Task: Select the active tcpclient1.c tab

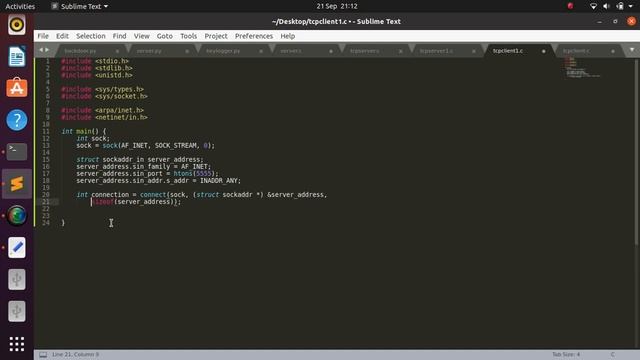Action: pyautogui.click(x=508, y=51)
